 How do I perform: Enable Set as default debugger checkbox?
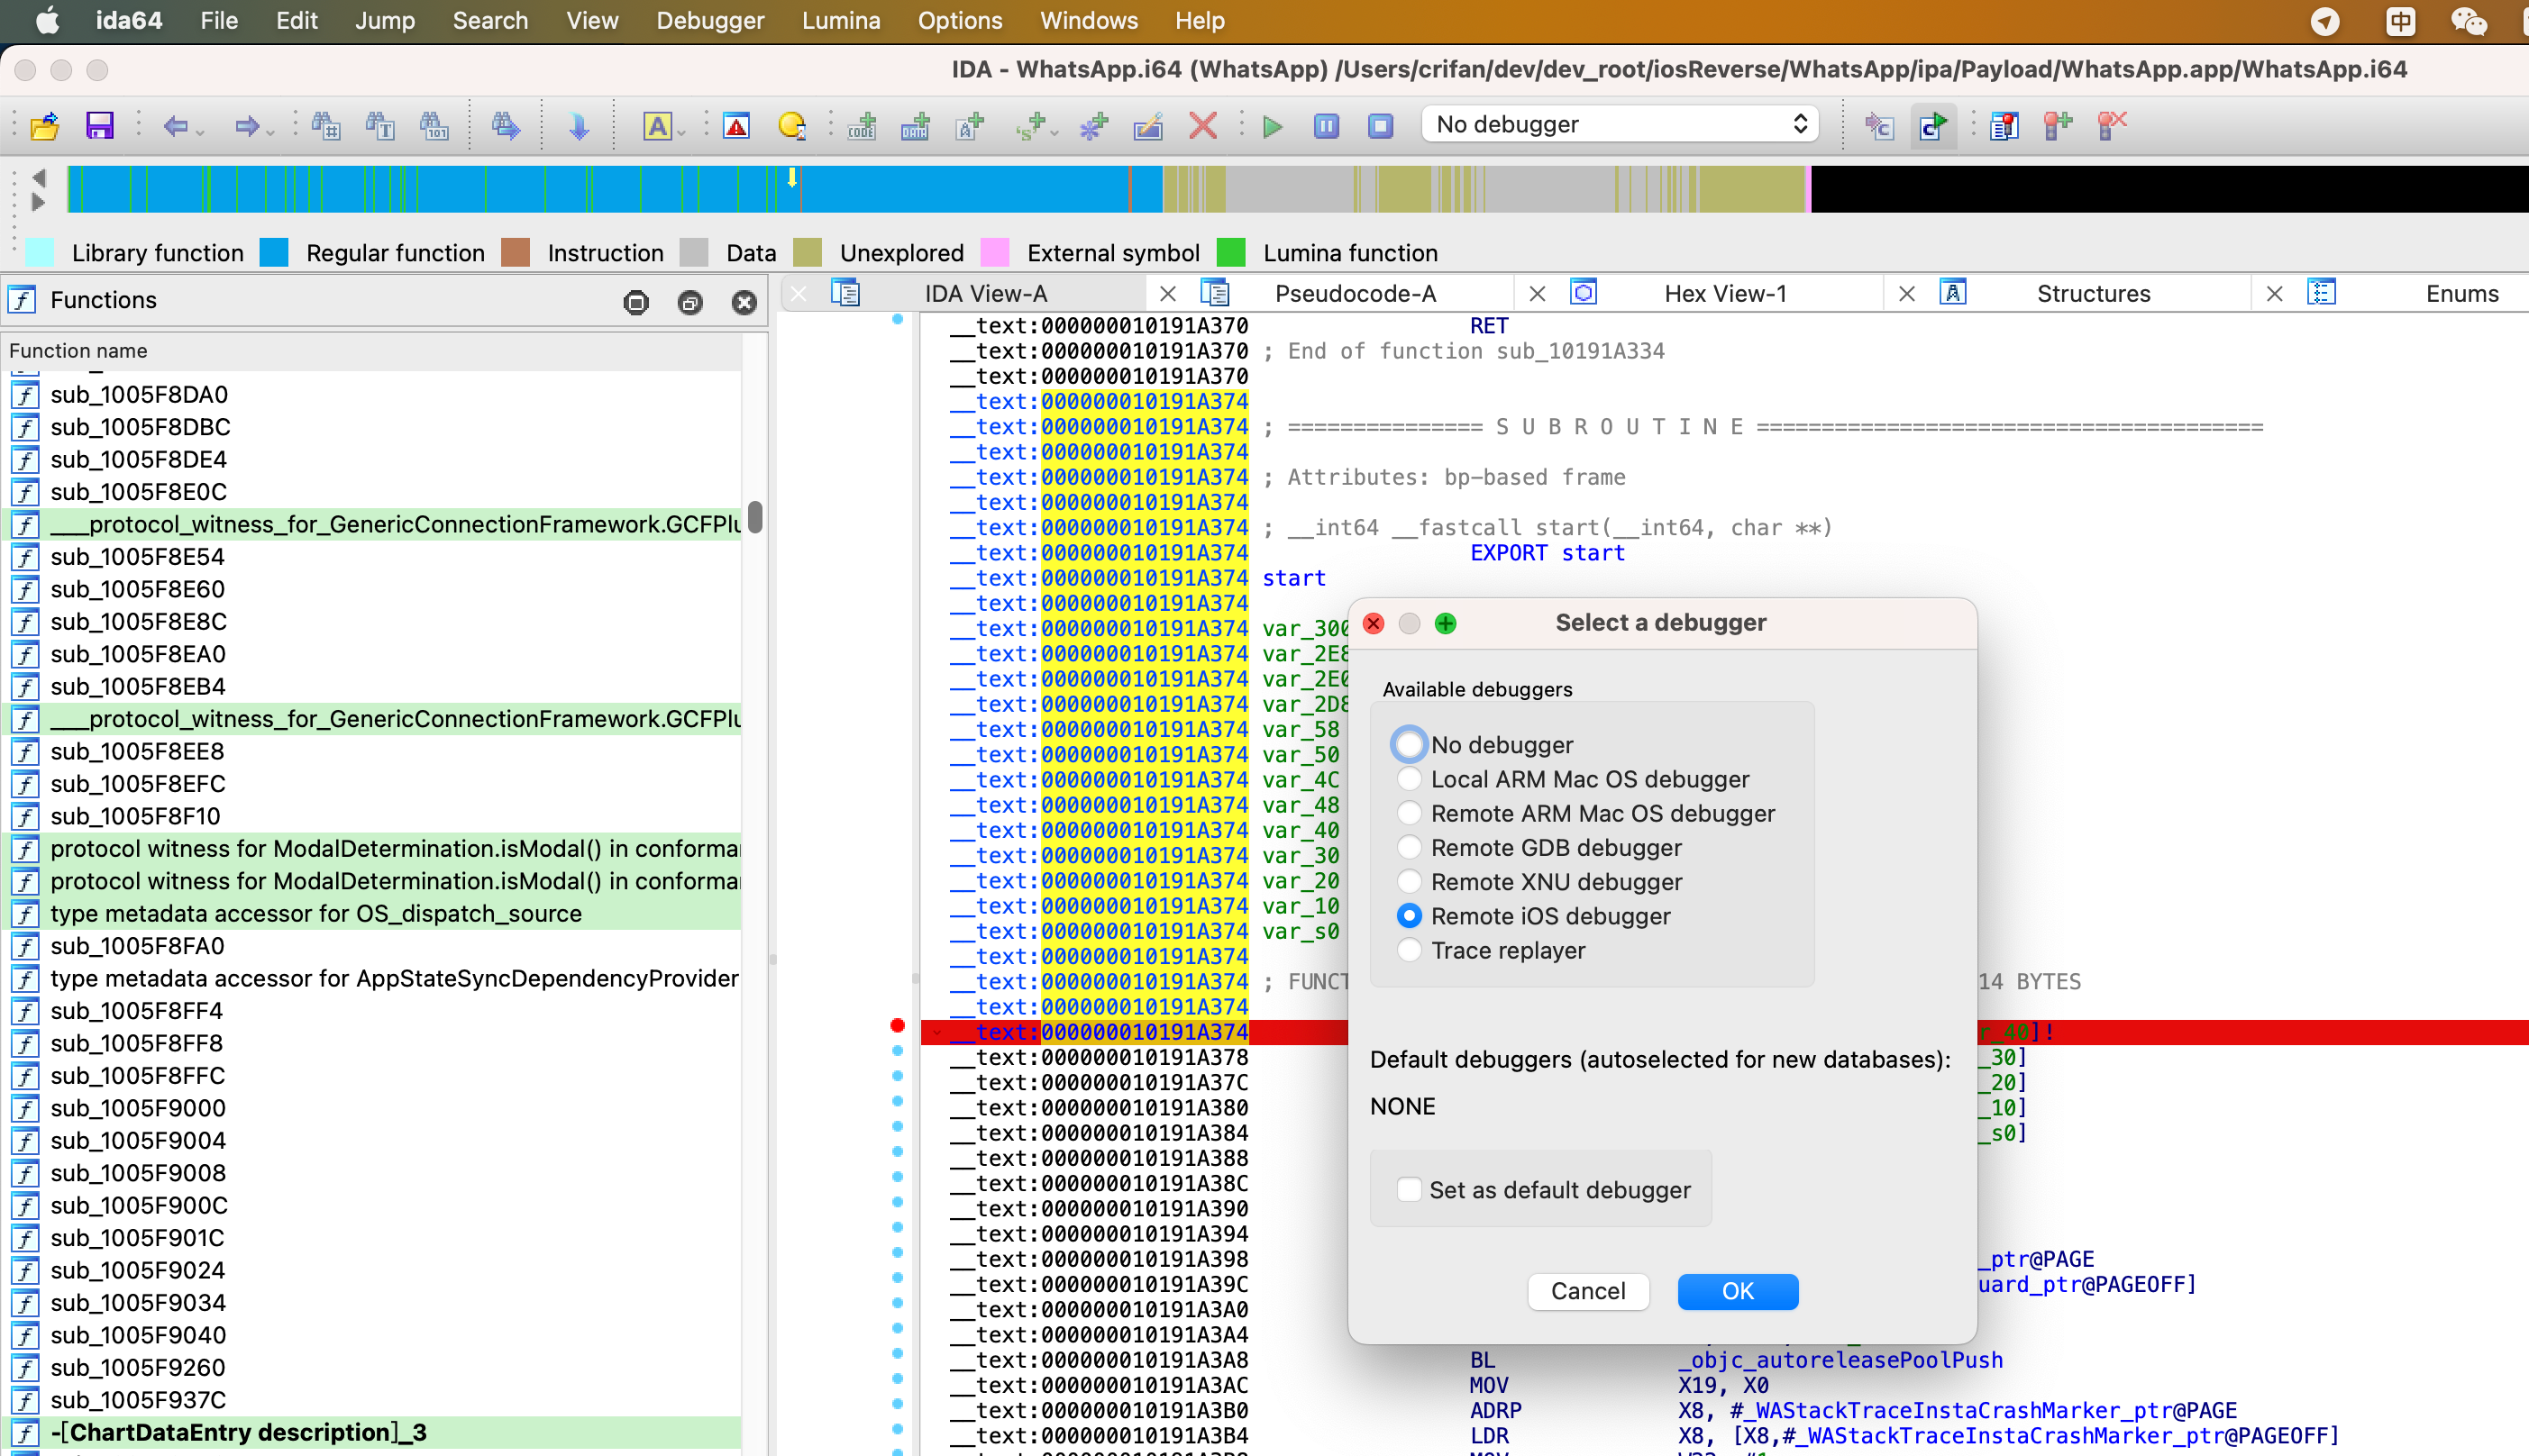(1408, 1189)
